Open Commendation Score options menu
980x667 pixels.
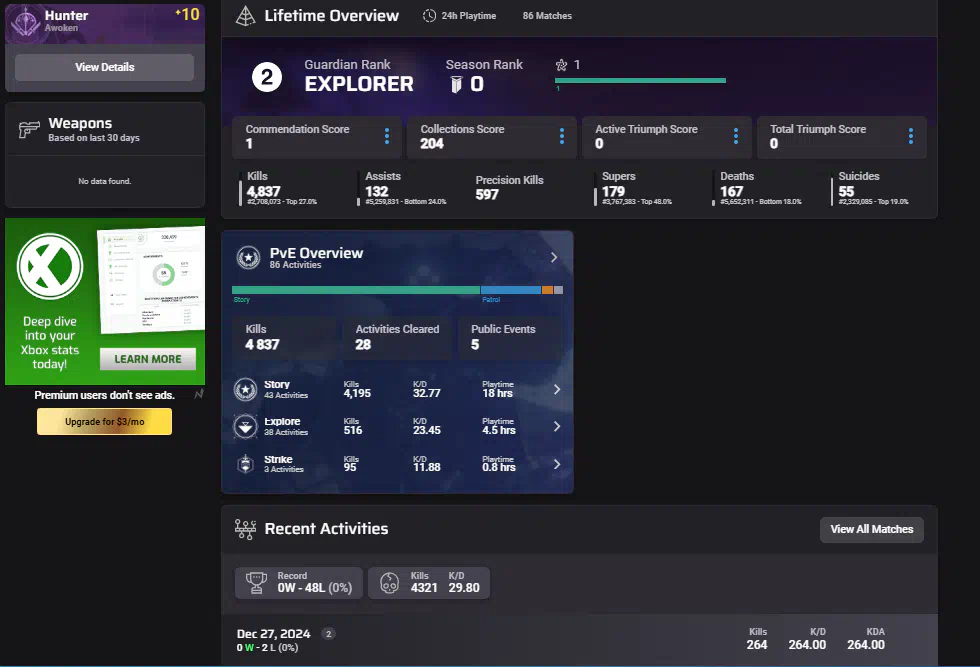pos(387,136)
